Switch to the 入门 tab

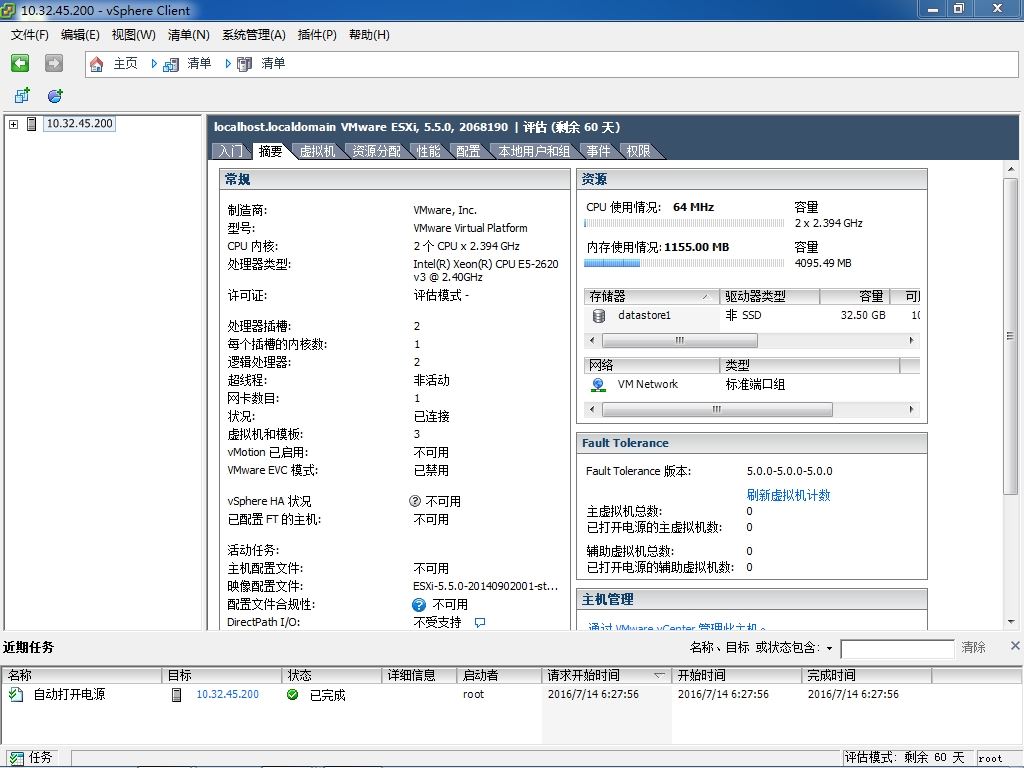[231, 152]
